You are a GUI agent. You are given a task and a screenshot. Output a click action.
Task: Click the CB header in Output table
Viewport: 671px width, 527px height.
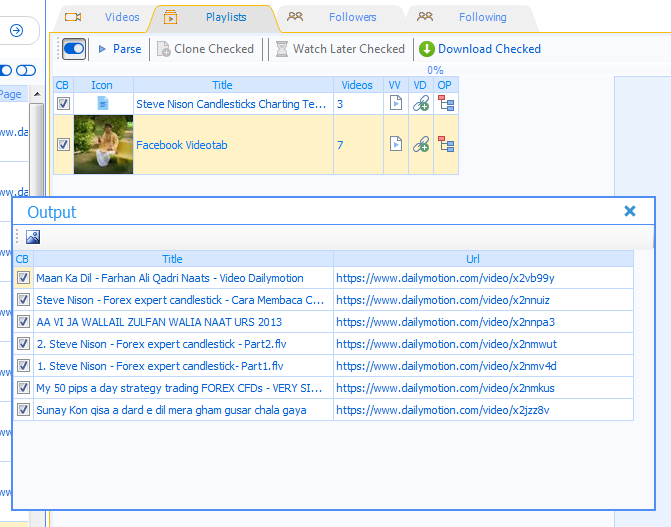tap(22, 259)
